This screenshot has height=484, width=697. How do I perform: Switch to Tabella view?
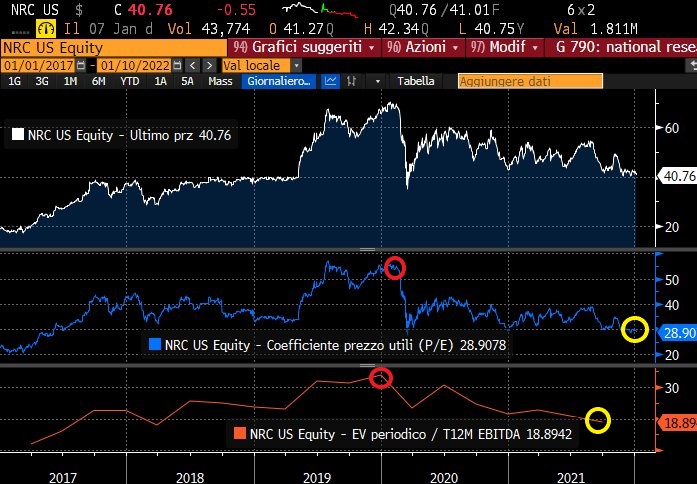click(x=416, y=81)
